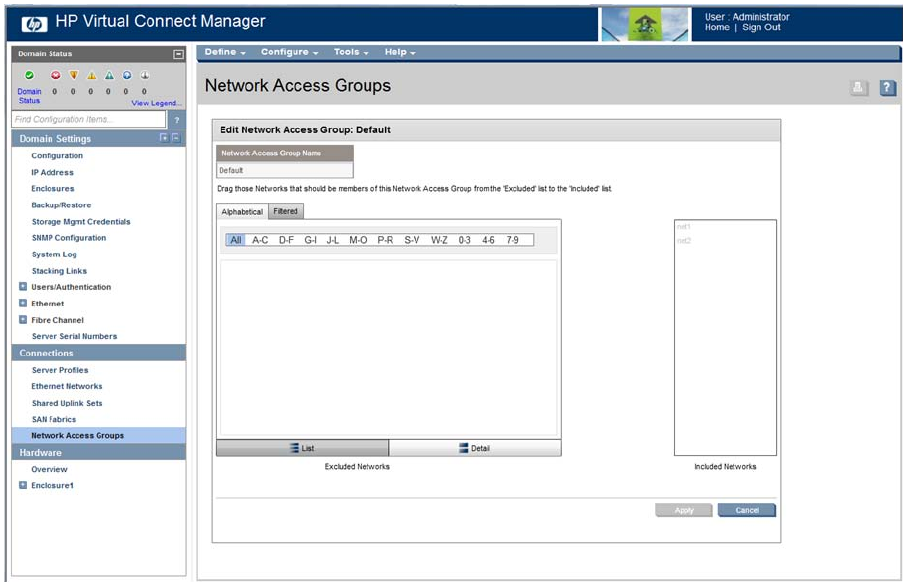This screenshot has height=585, width=906.
Task: Click the print icon
Action: [x=859, y=88]
